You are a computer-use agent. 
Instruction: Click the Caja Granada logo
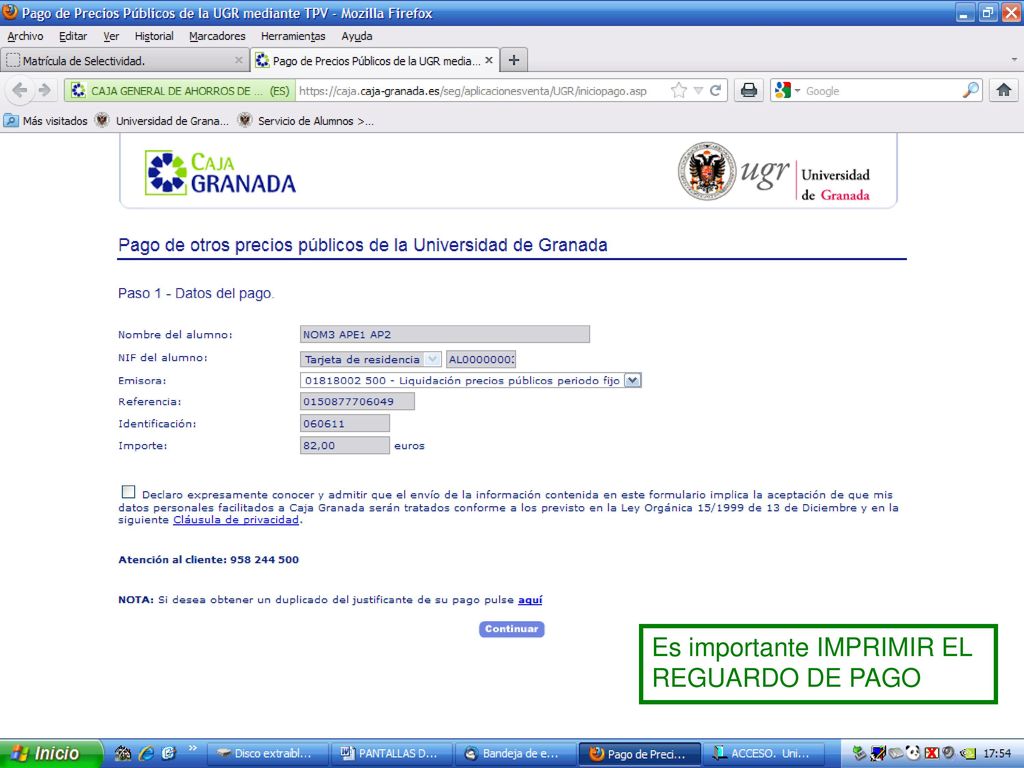(220, 172)
